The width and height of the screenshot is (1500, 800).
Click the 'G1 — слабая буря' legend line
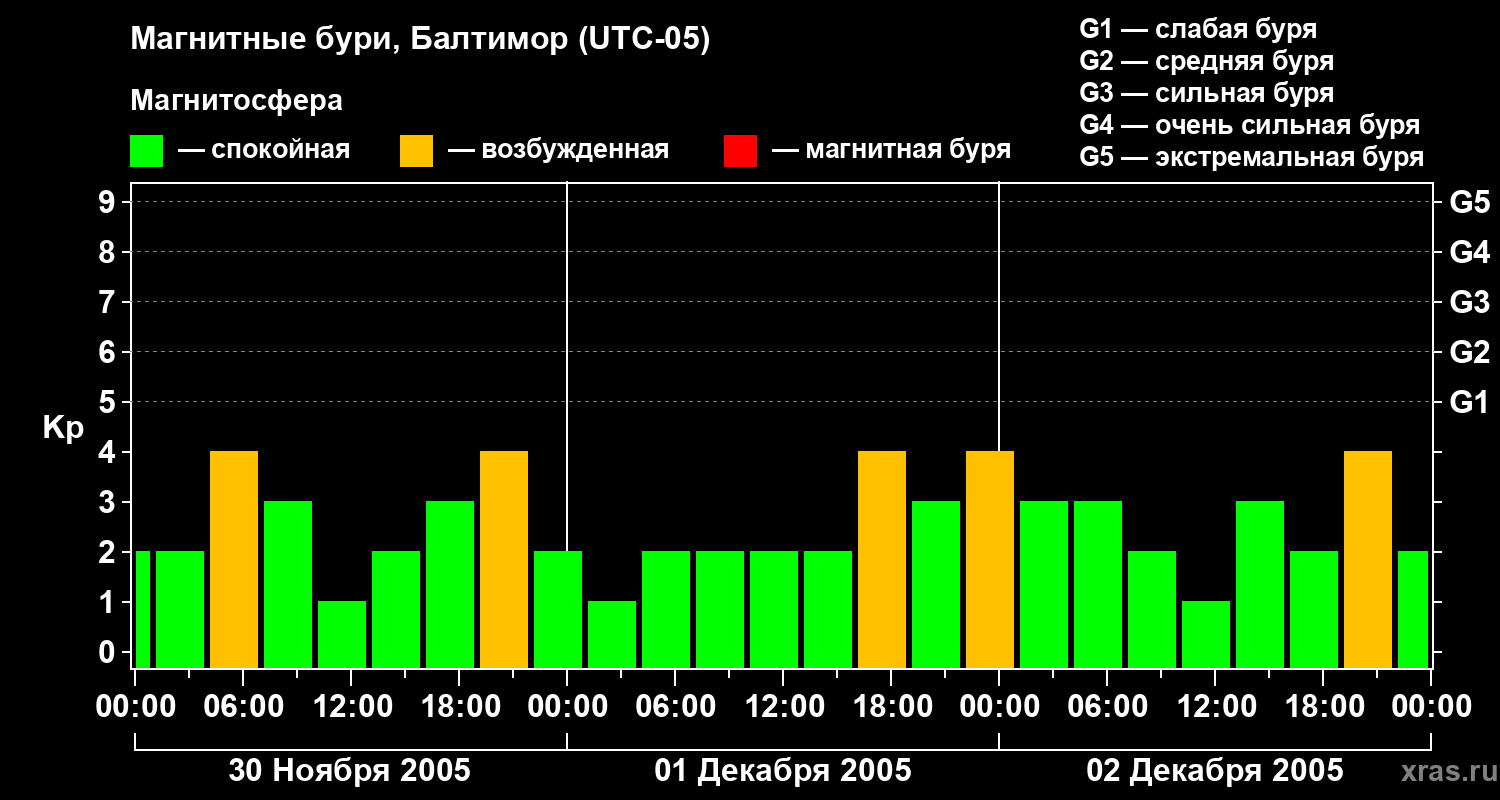(1198, 29)
